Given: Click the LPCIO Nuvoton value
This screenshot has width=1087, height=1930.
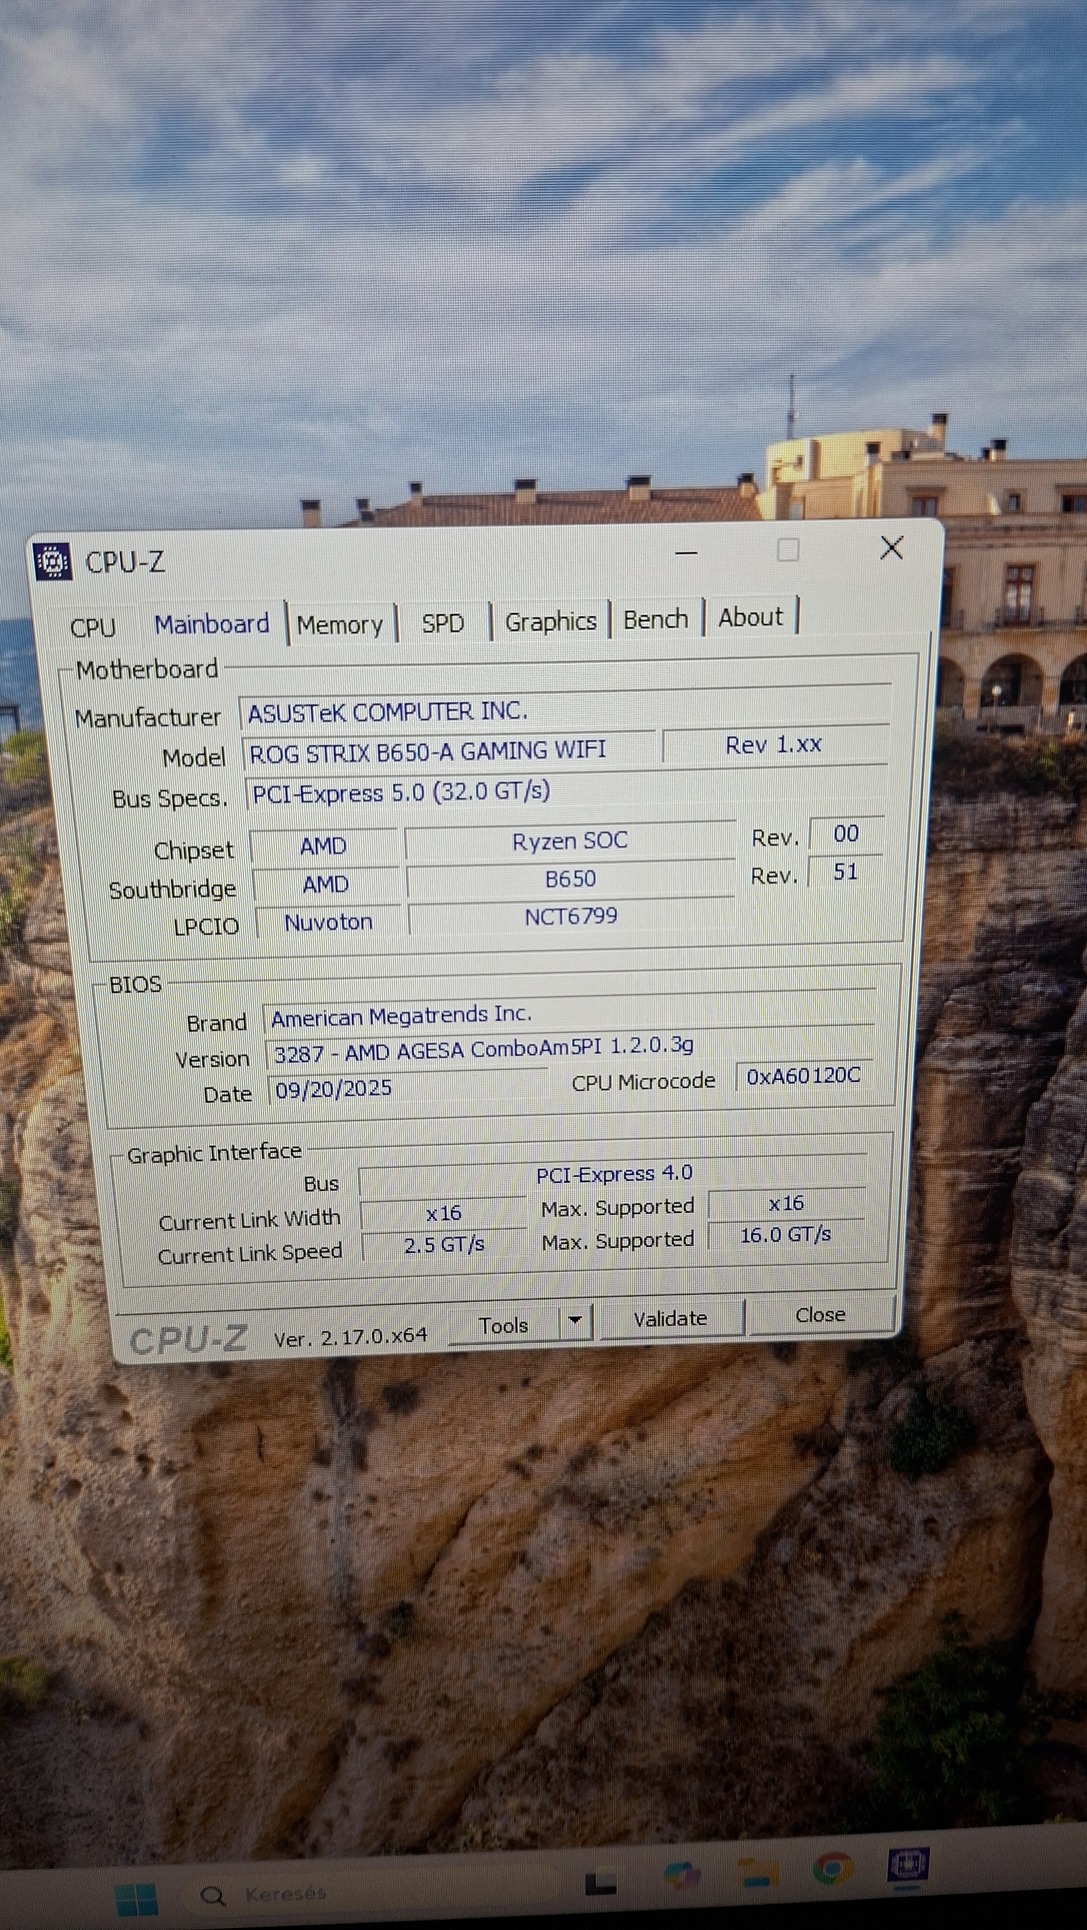Looking at the screenshot, I should click(328, 922).
